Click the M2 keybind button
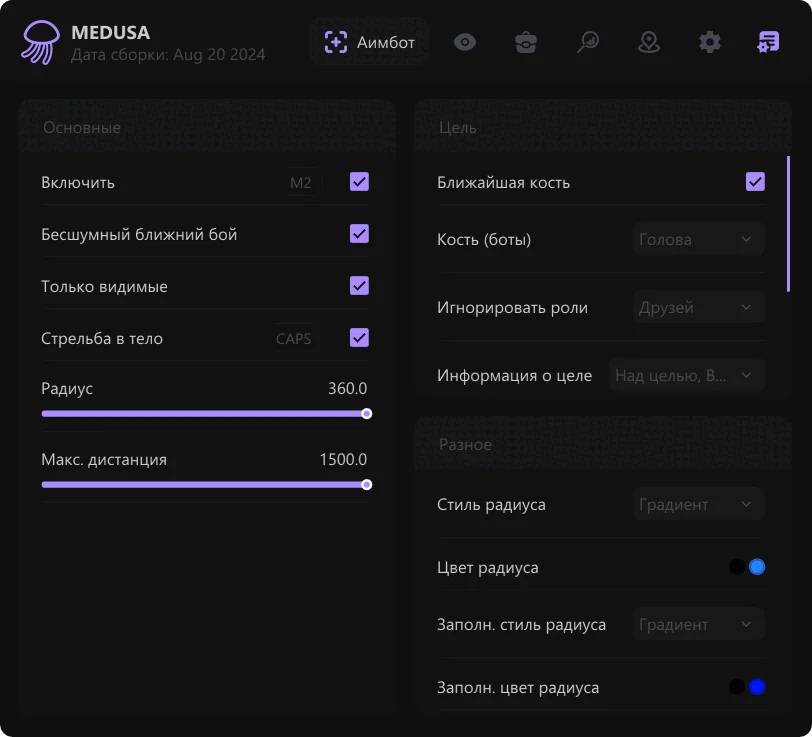The height and width of the screenshot is (737, 812). pos(301,183)
